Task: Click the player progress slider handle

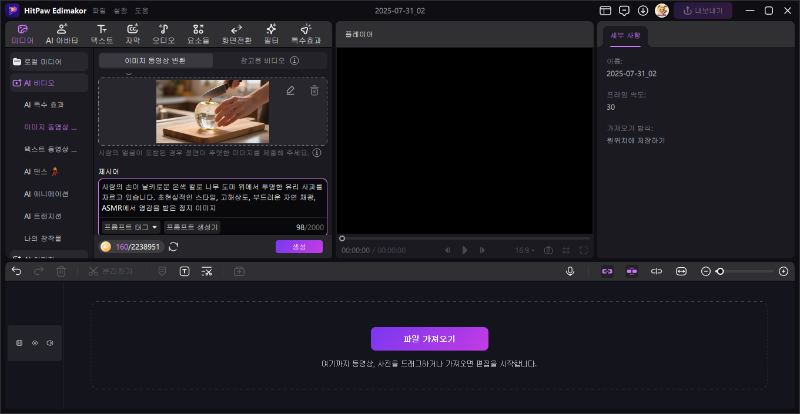Action: click(342, 238)
